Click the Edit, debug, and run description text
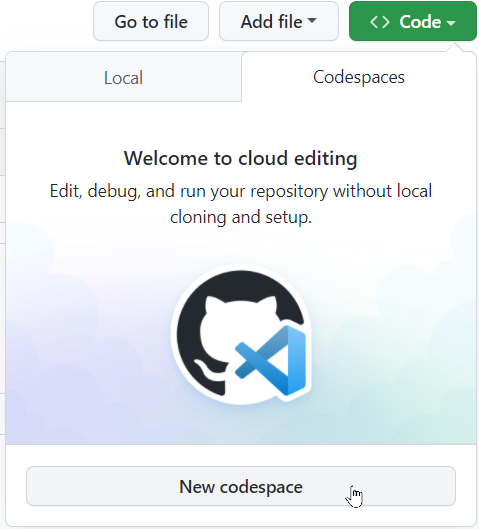 (x=241, y=204)
